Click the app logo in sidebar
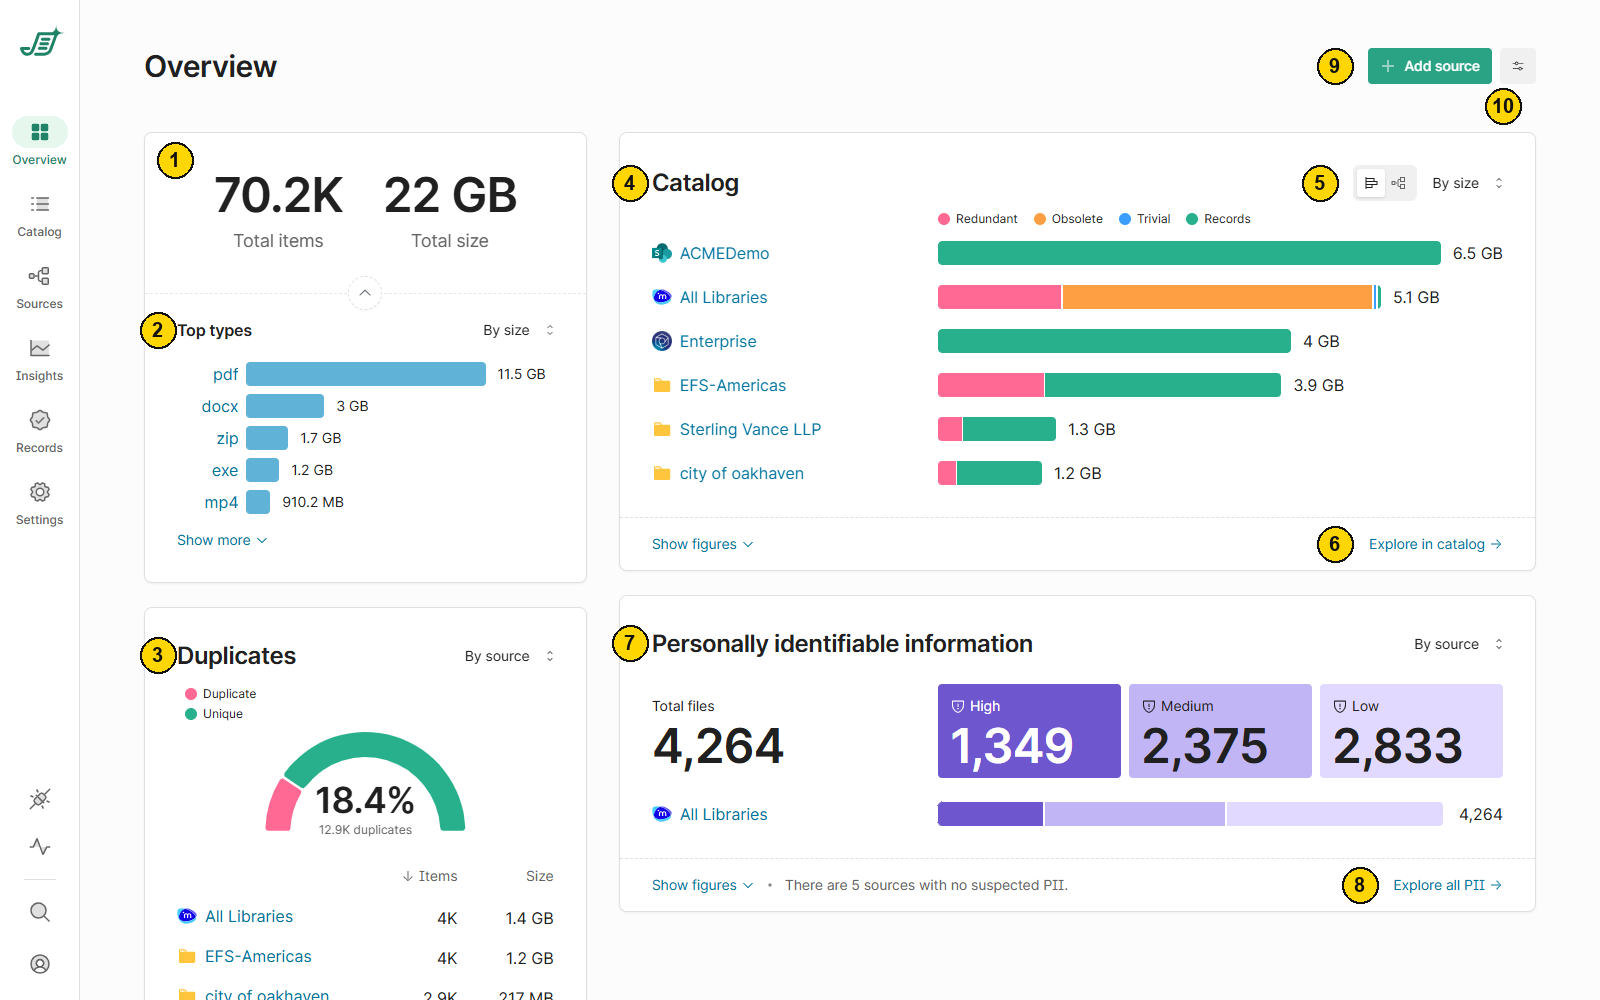The image size is (1600, 1000). click(x=41, y=42)
